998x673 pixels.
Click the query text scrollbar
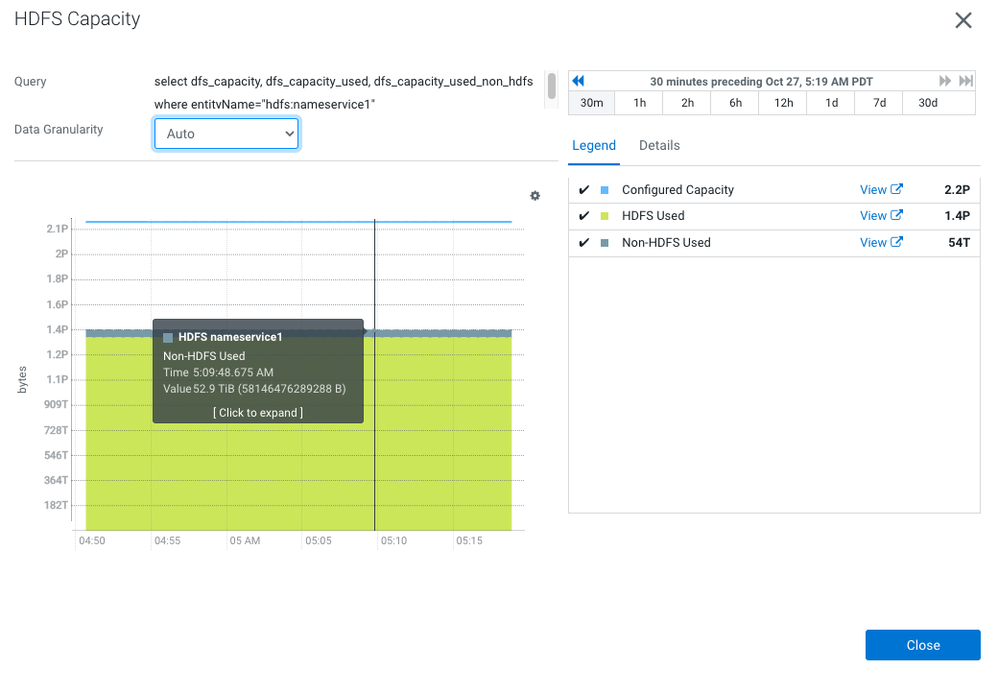tap(552, 86)
